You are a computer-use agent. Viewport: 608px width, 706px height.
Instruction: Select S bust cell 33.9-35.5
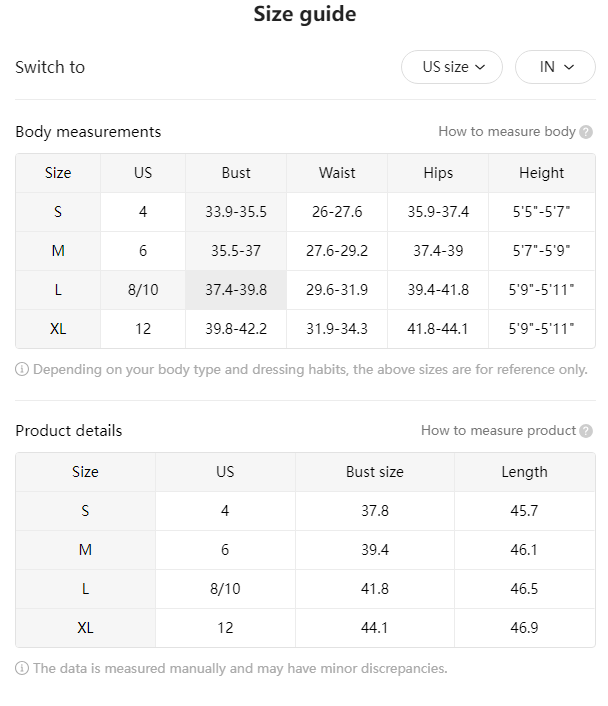point(236,212)
